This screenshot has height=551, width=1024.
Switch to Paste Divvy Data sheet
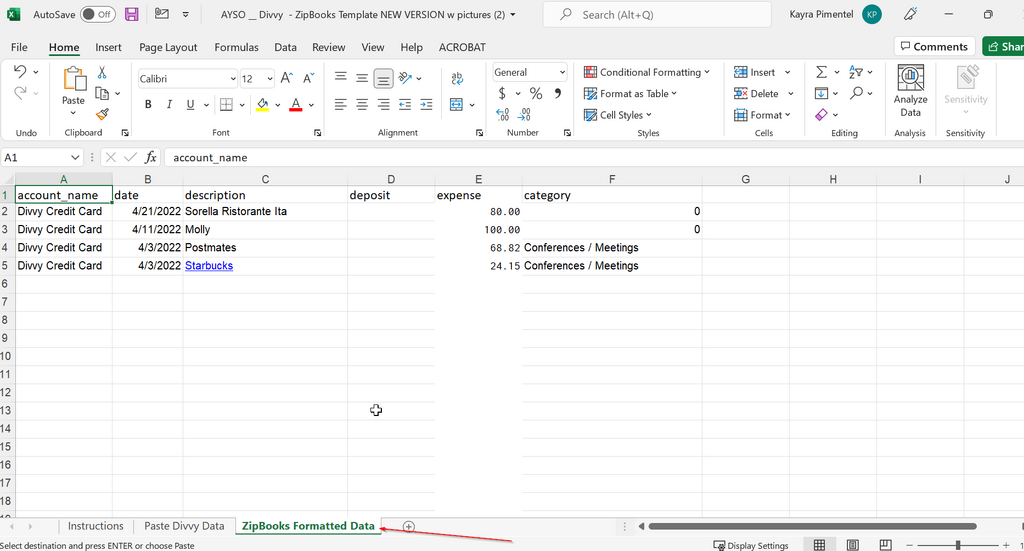pyautogui.click(x=184, y=526)
